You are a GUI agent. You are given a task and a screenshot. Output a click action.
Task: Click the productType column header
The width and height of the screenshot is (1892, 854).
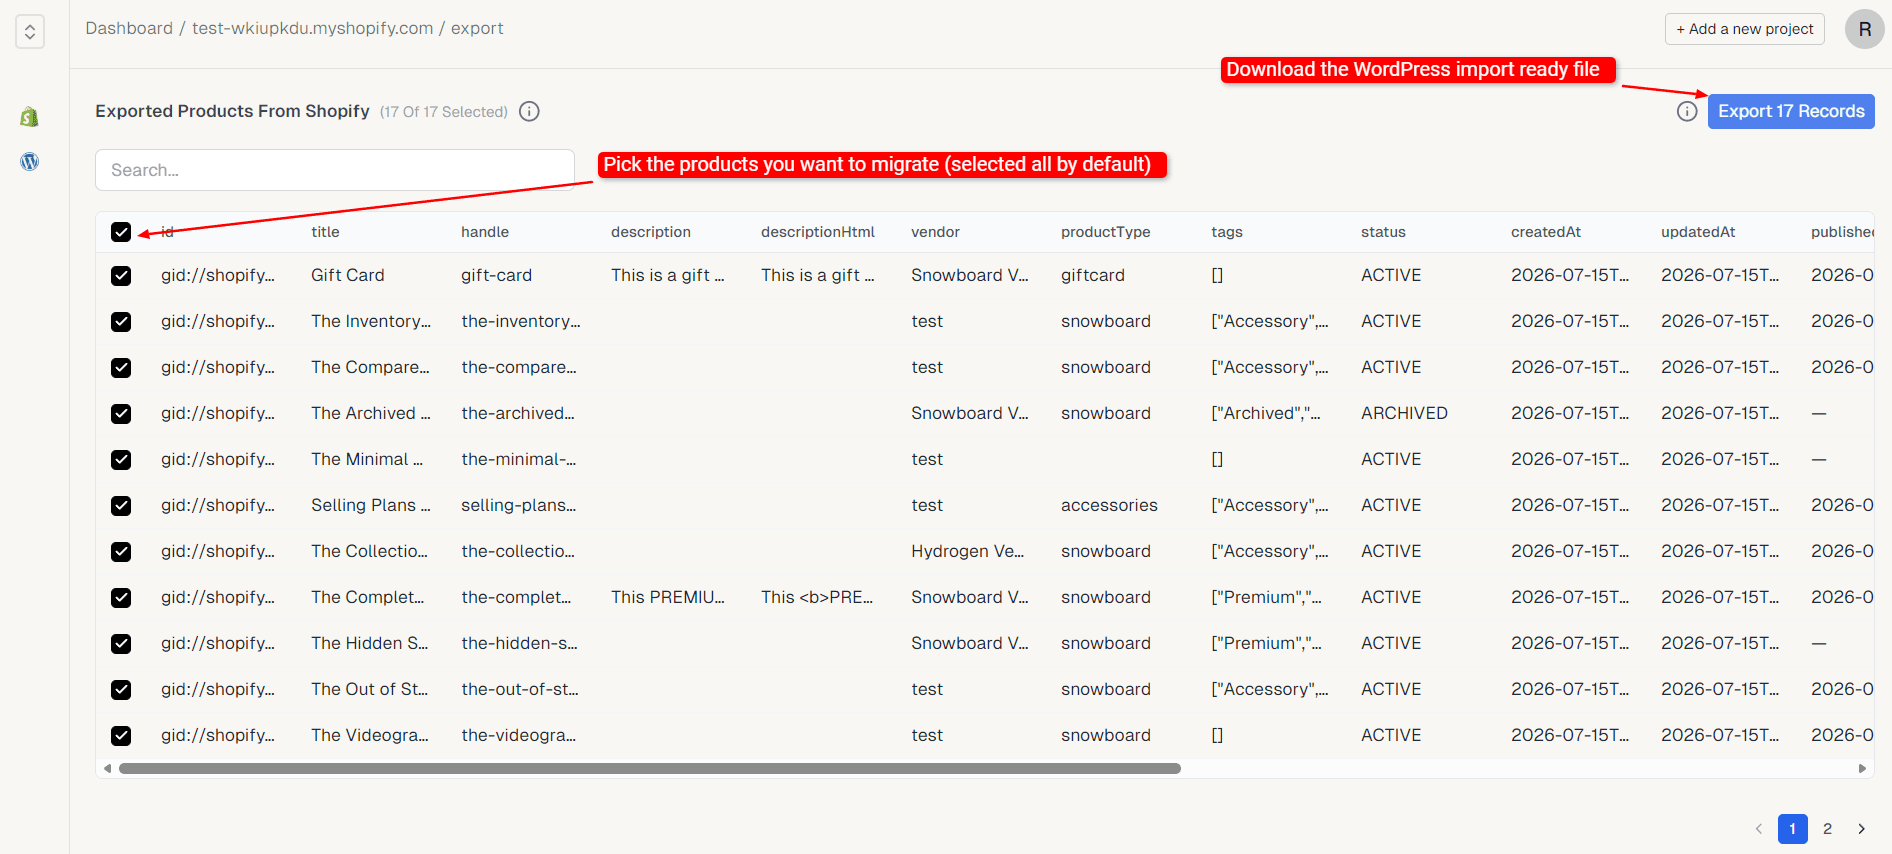pyautogui.click(x=1106, y=232)
